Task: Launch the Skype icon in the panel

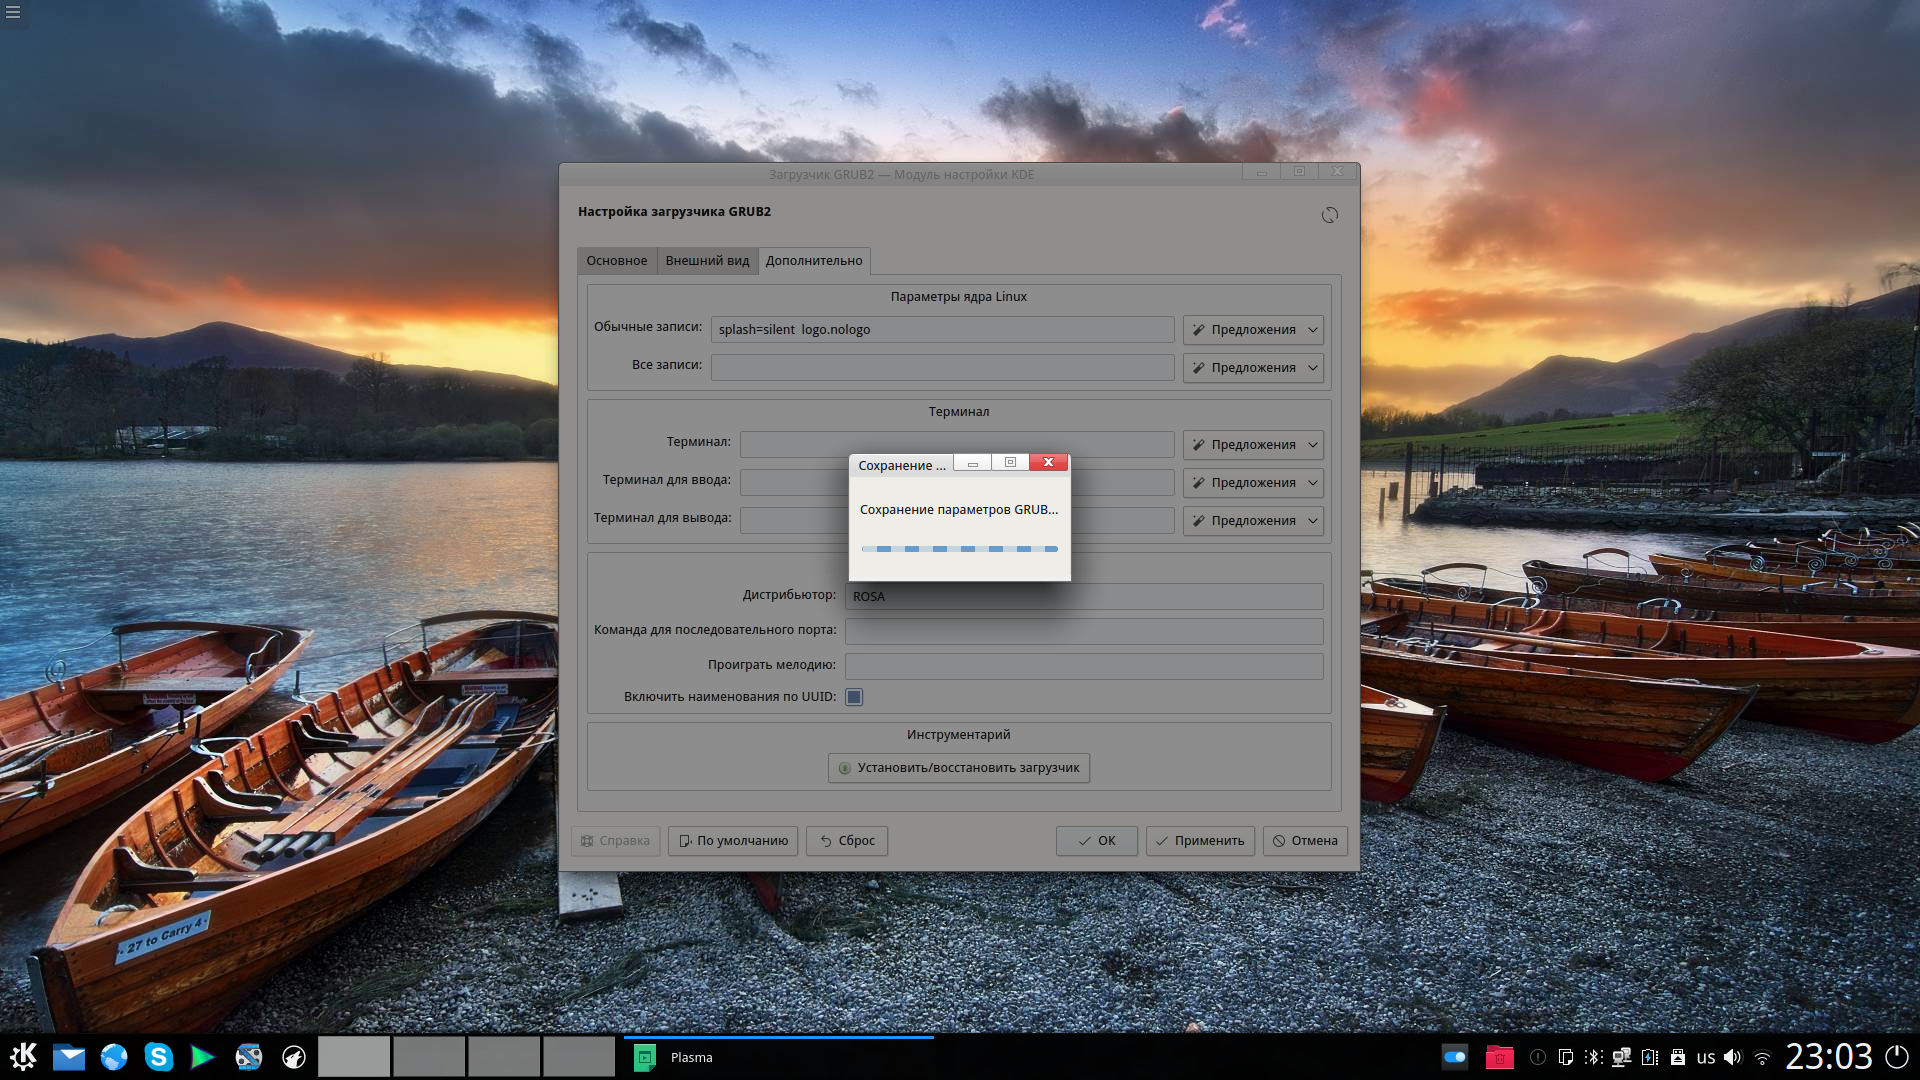Action: pos(158,1056)
